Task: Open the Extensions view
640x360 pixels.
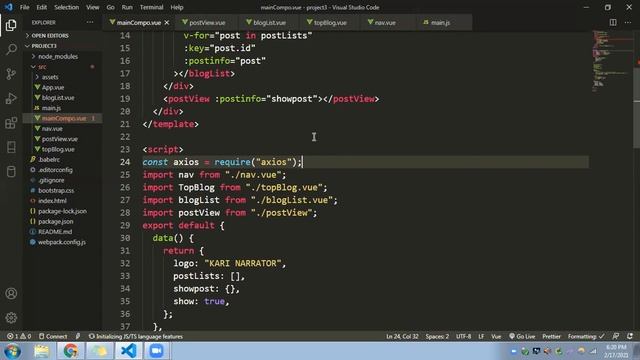Action: click(x=11, y=123)
